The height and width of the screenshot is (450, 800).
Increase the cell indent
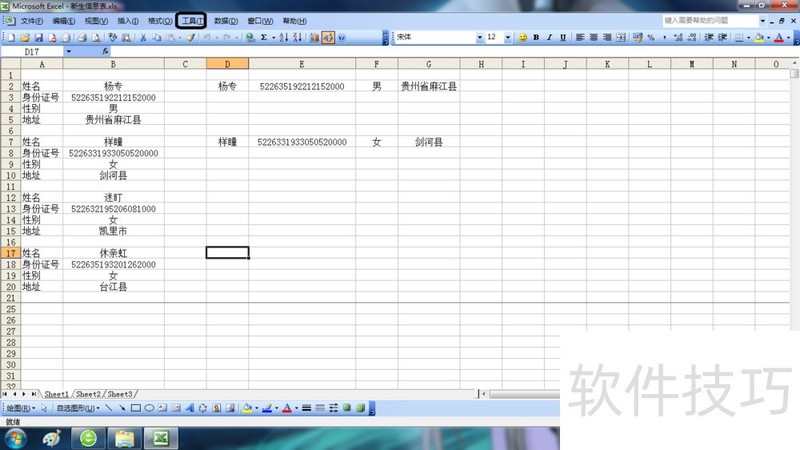[x=722, y=37]
